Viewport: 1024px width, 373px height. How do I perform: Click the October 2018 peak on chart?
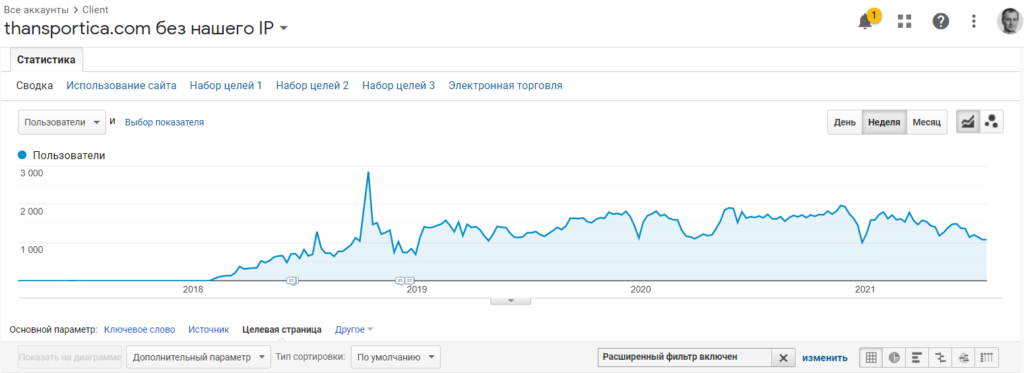coord(368,173)
